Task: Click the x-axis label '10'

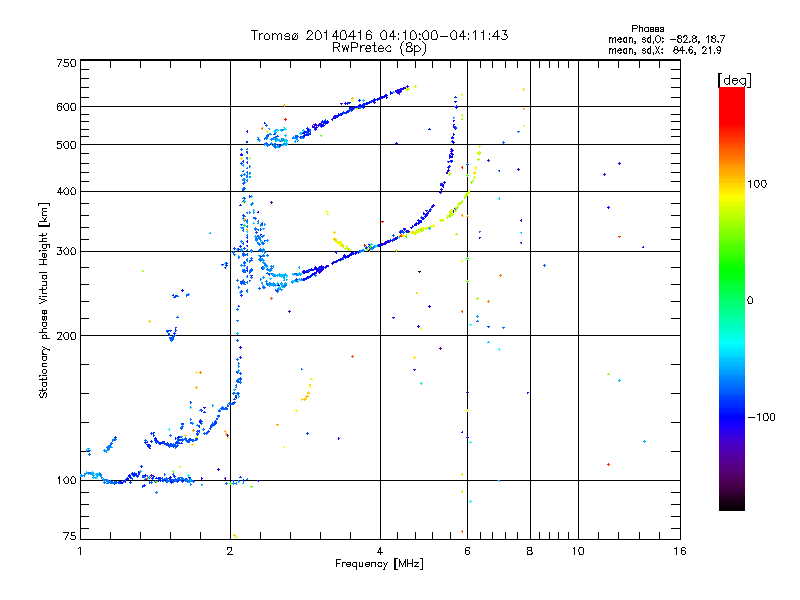Action: (x=578, y=551)
